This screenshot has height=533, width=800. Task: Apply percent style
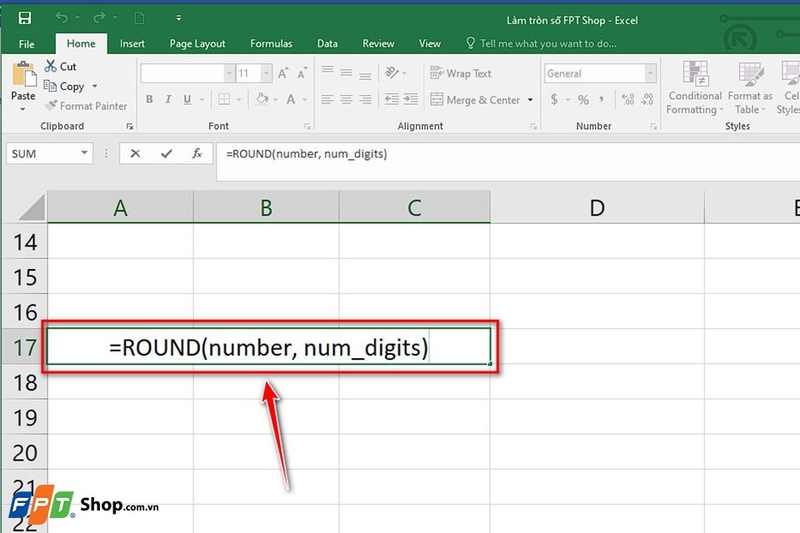[x=584, y=99]
